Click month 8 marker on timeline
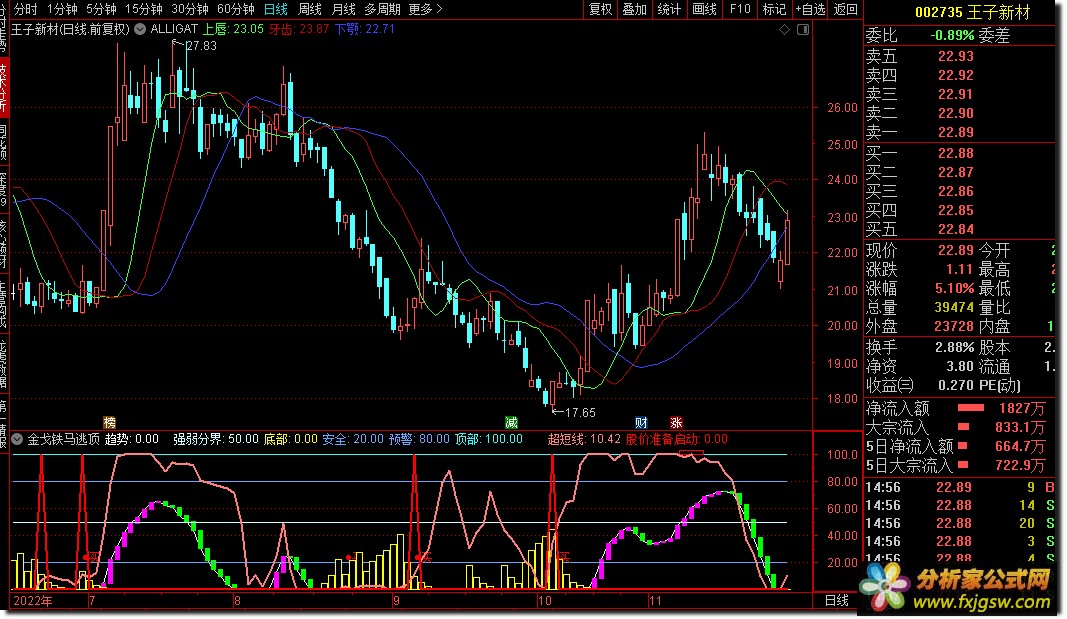 (x=237, y=601)
